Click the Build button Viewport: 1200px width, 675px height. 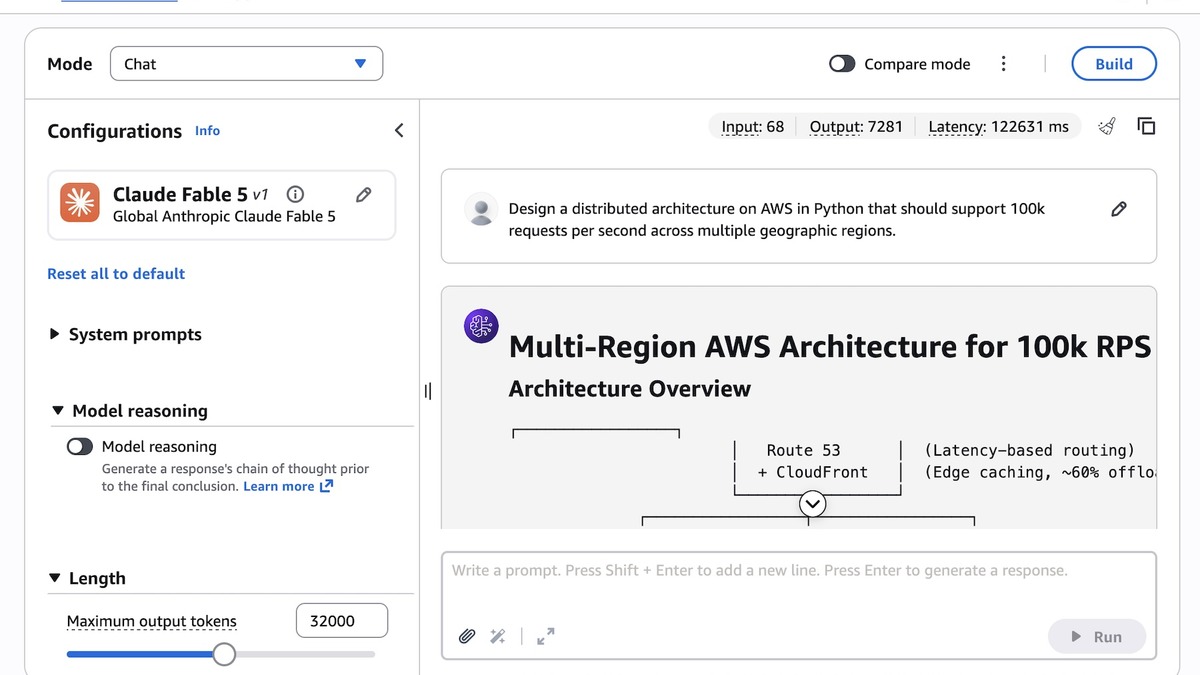(1114, 64)
